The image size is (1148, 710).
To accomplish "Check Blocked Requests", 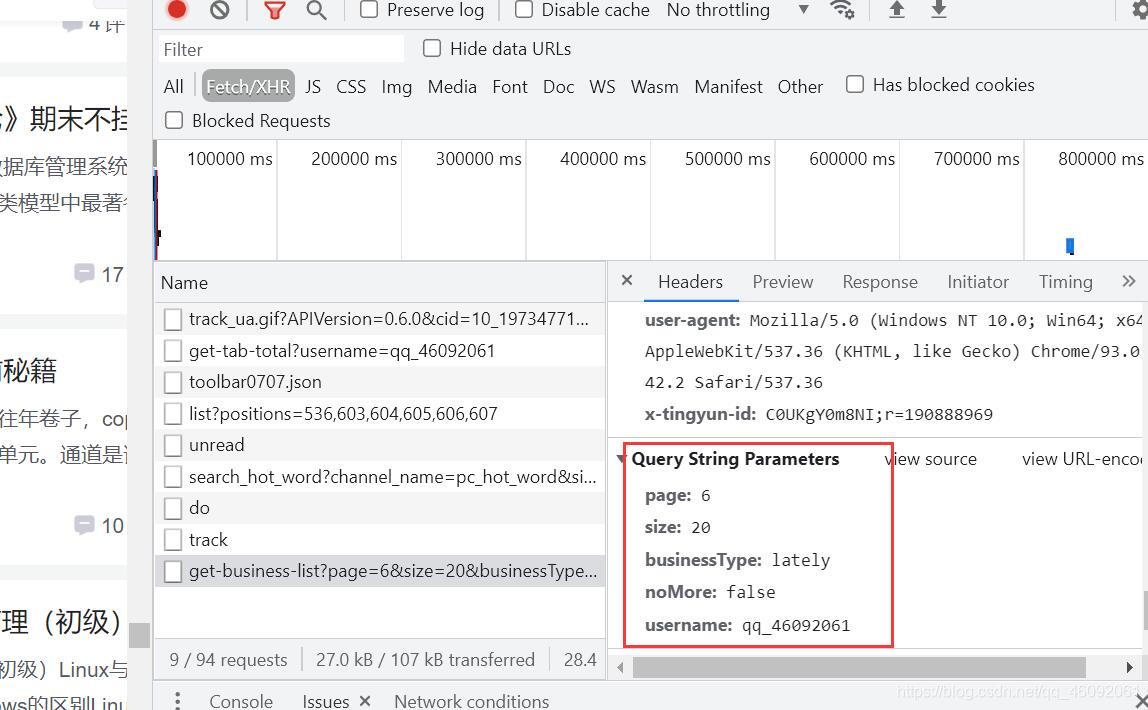I will (x=174, y=120).
